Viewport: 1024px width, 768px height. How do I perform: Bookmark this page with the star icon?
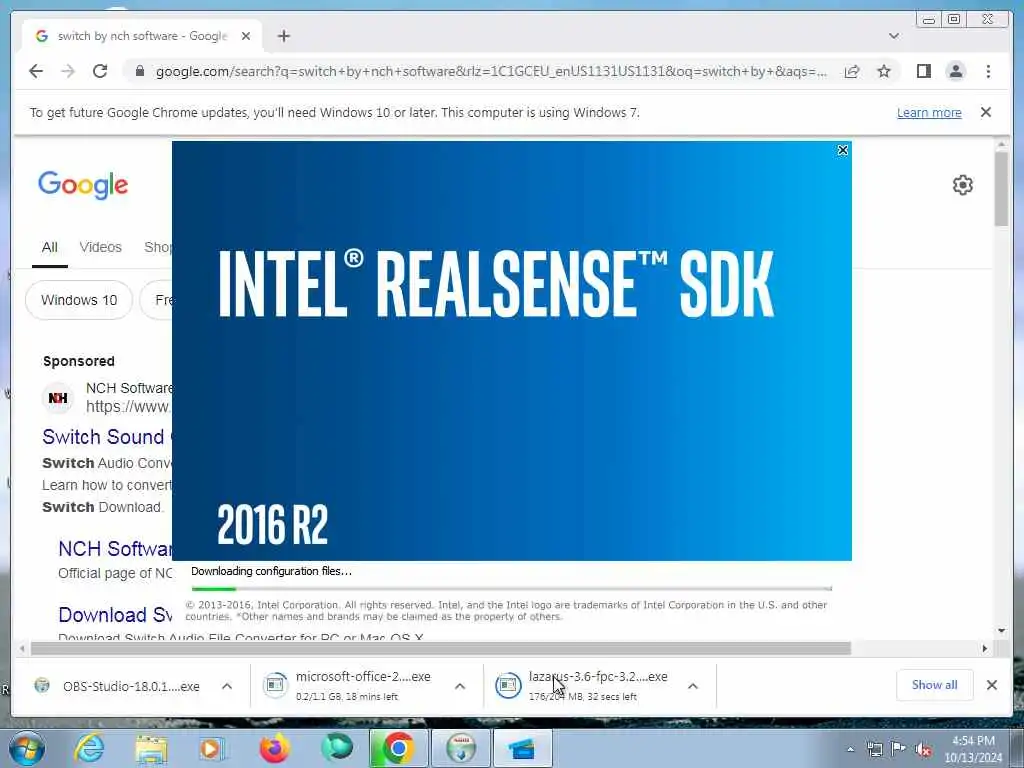click(x=884, y=71)
